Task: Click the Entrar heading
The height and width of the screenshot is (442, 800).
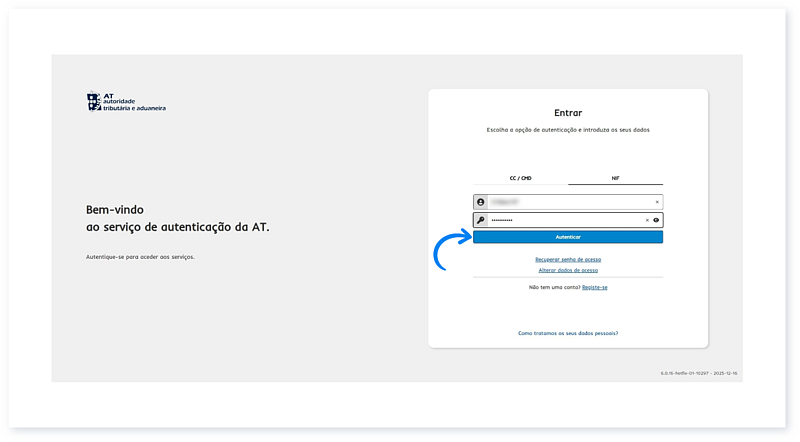Action: (x=568, y=113)
